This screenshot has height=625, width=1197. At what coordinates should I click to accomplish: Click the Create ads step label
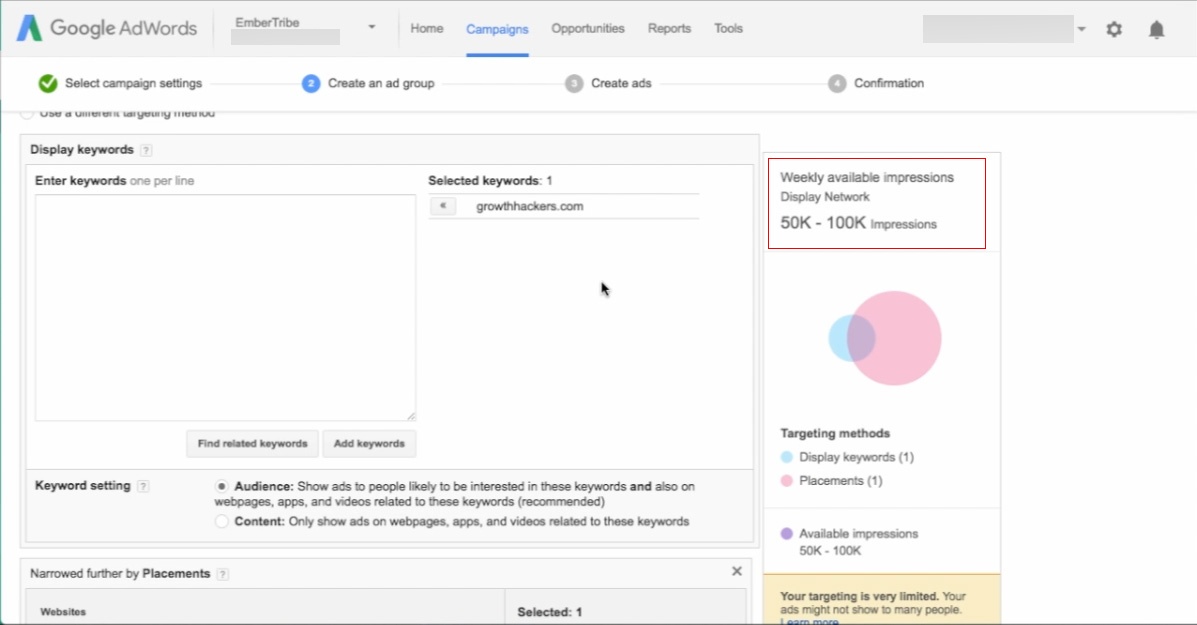(621, 83)
